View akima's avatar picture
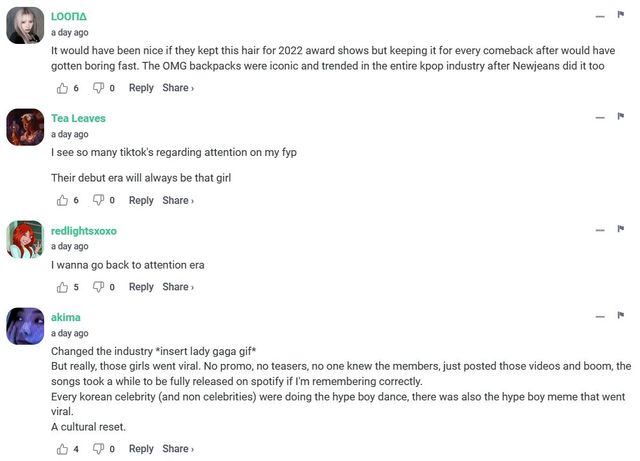The image size is (640, 461). coord(25,326)
